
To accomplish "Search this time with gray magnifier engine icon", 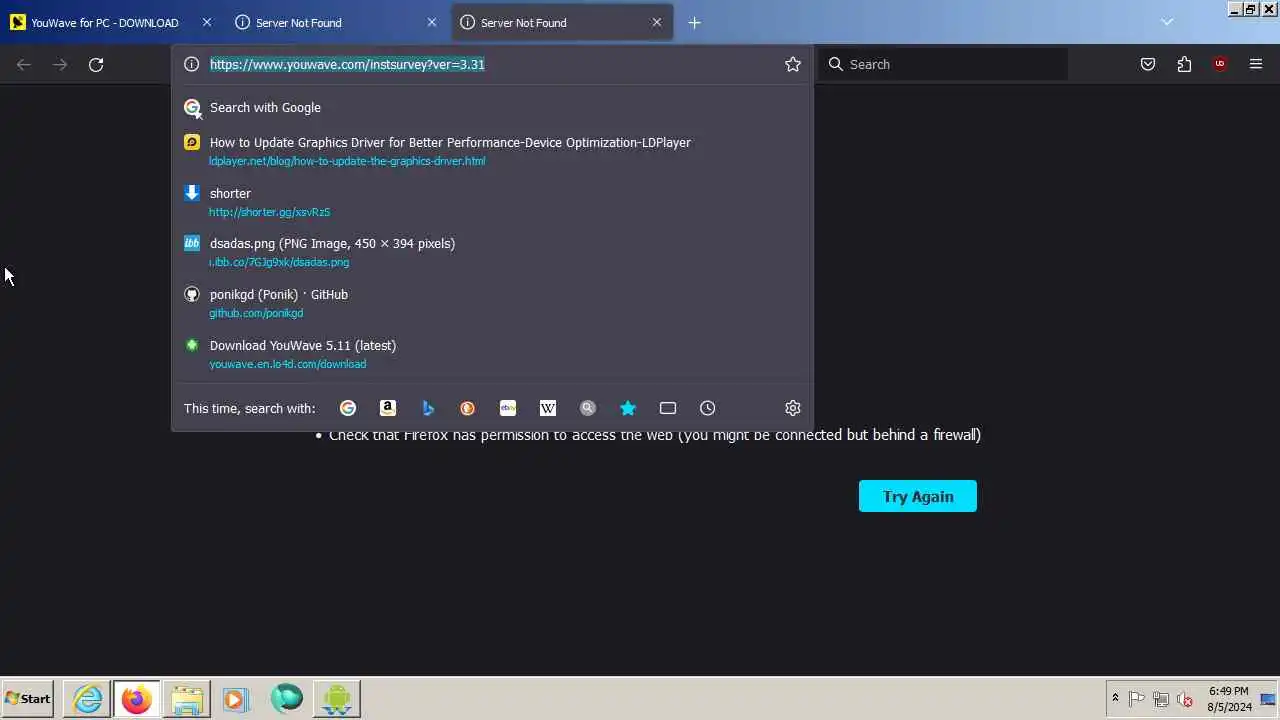I will [x=588, y=408].
